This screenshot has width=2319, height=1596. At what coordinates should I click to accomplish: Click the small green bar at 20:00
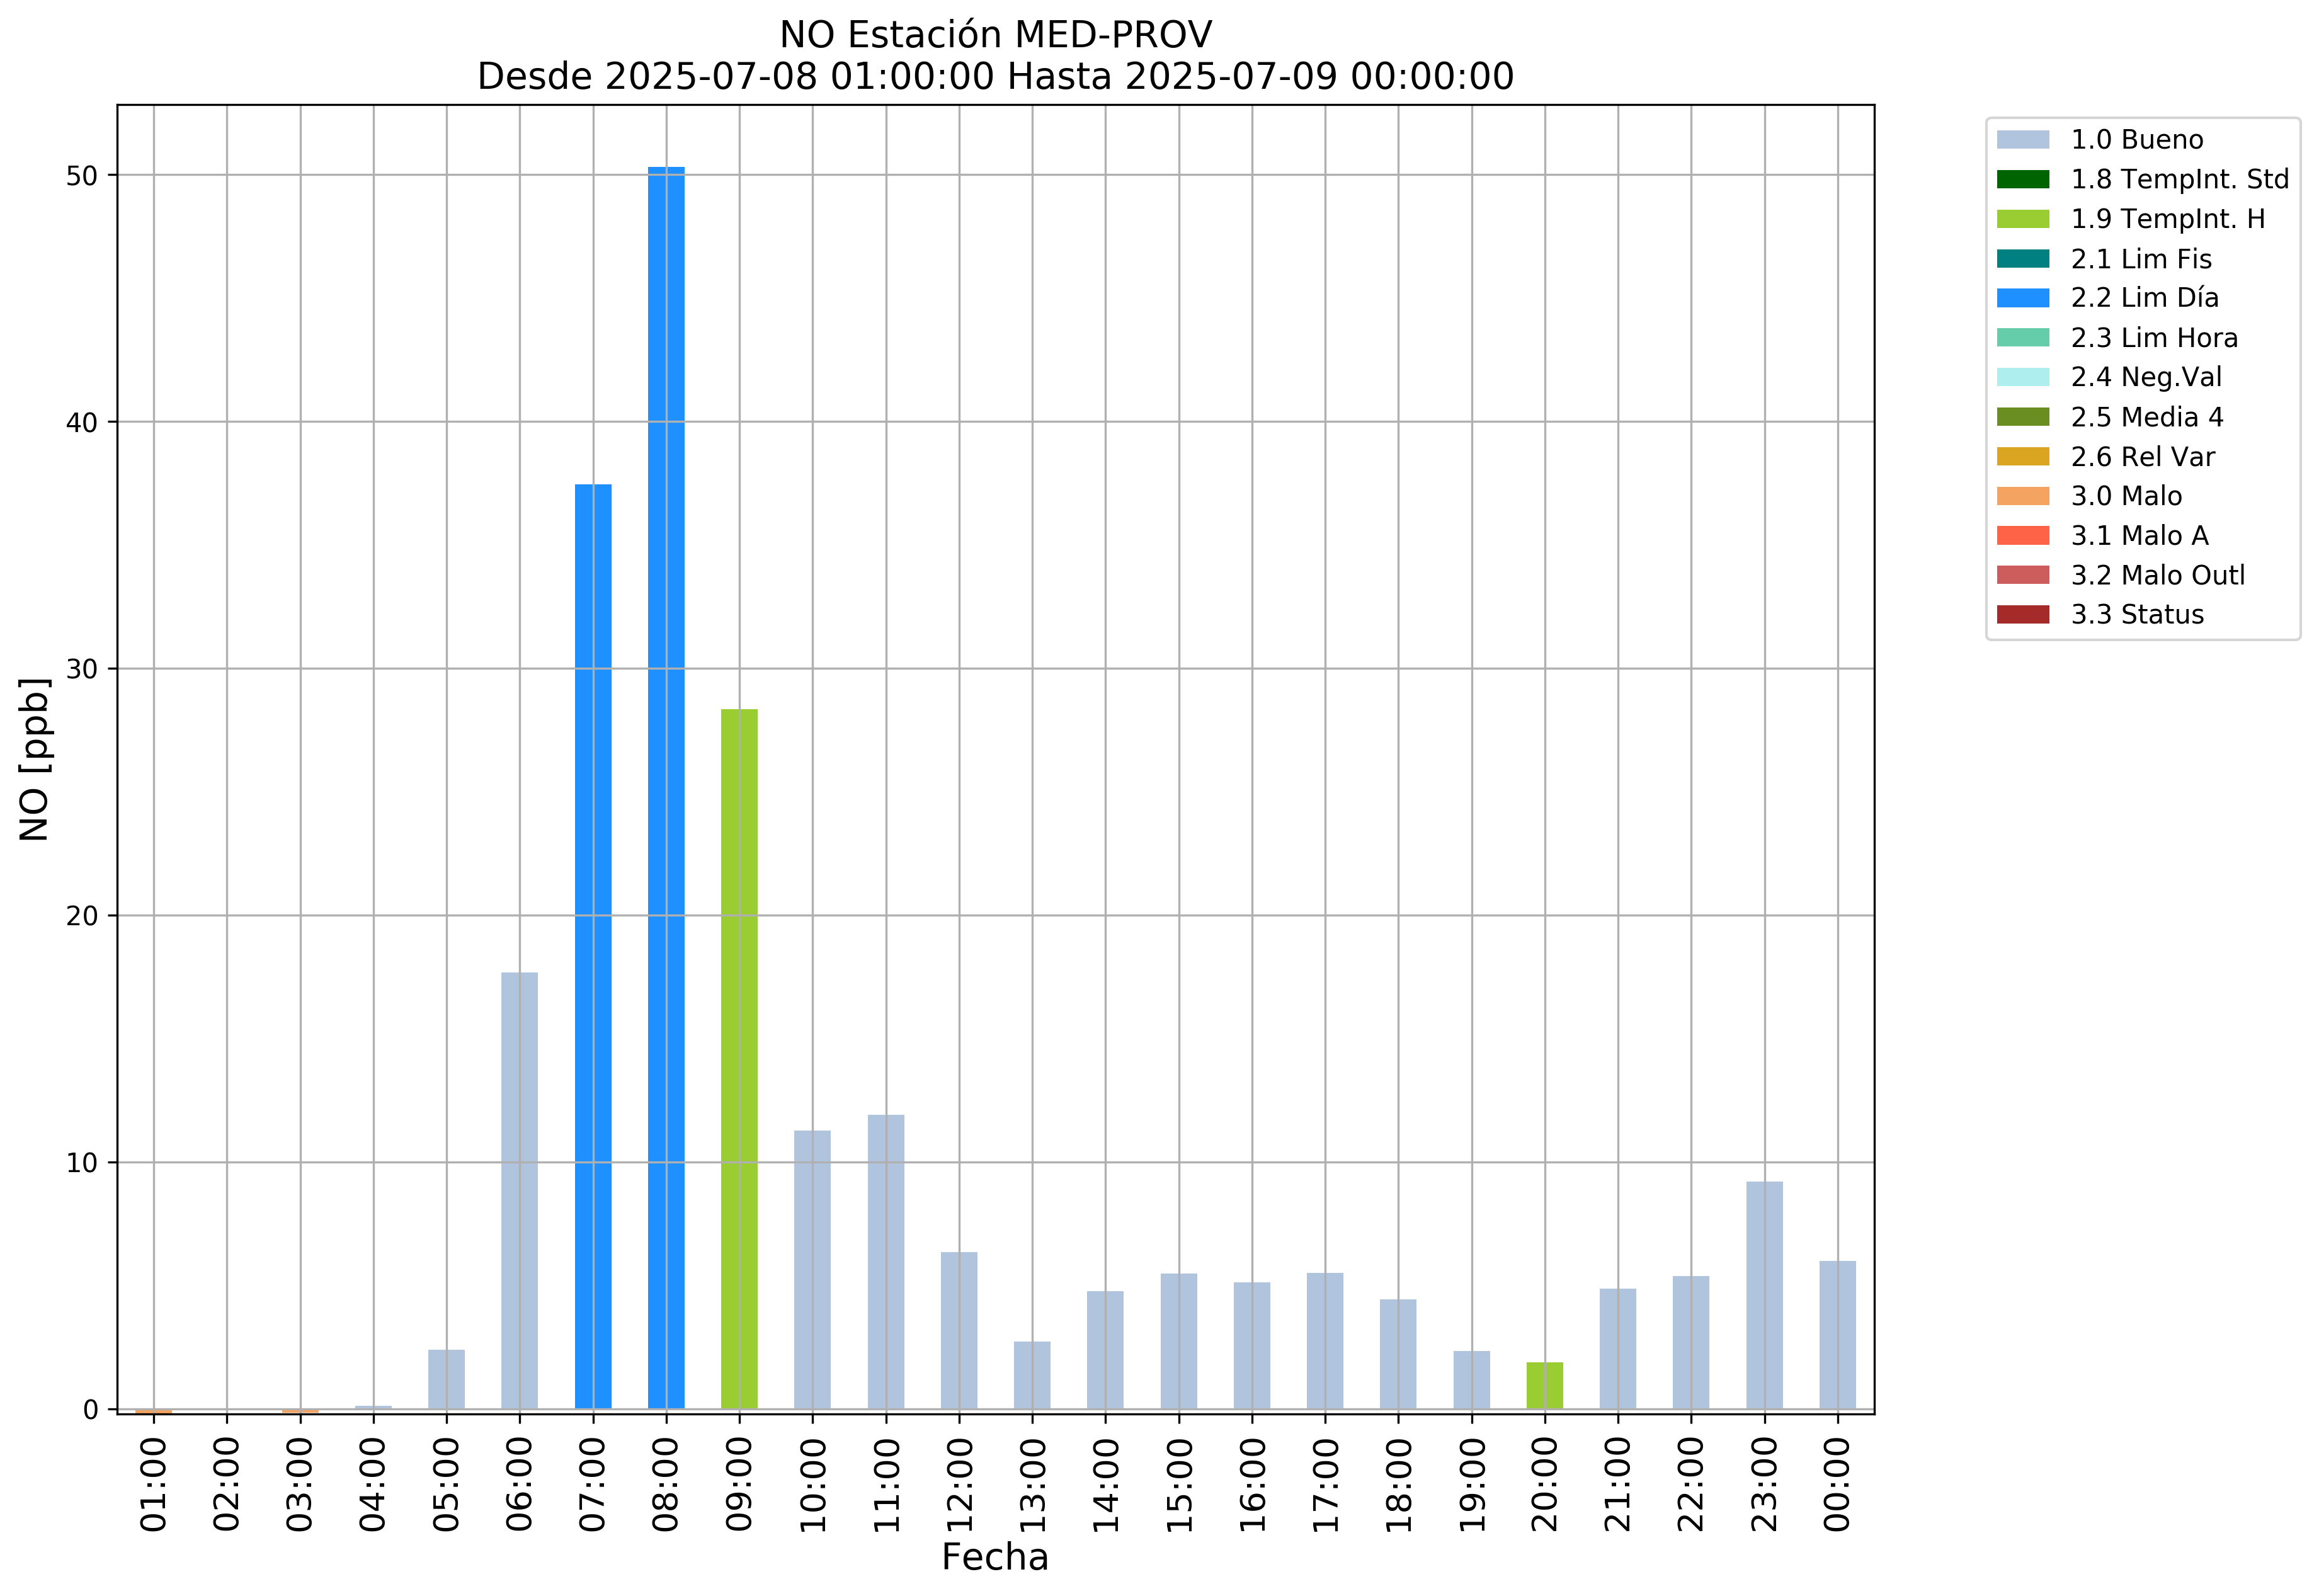[x=1544, y=1386]
